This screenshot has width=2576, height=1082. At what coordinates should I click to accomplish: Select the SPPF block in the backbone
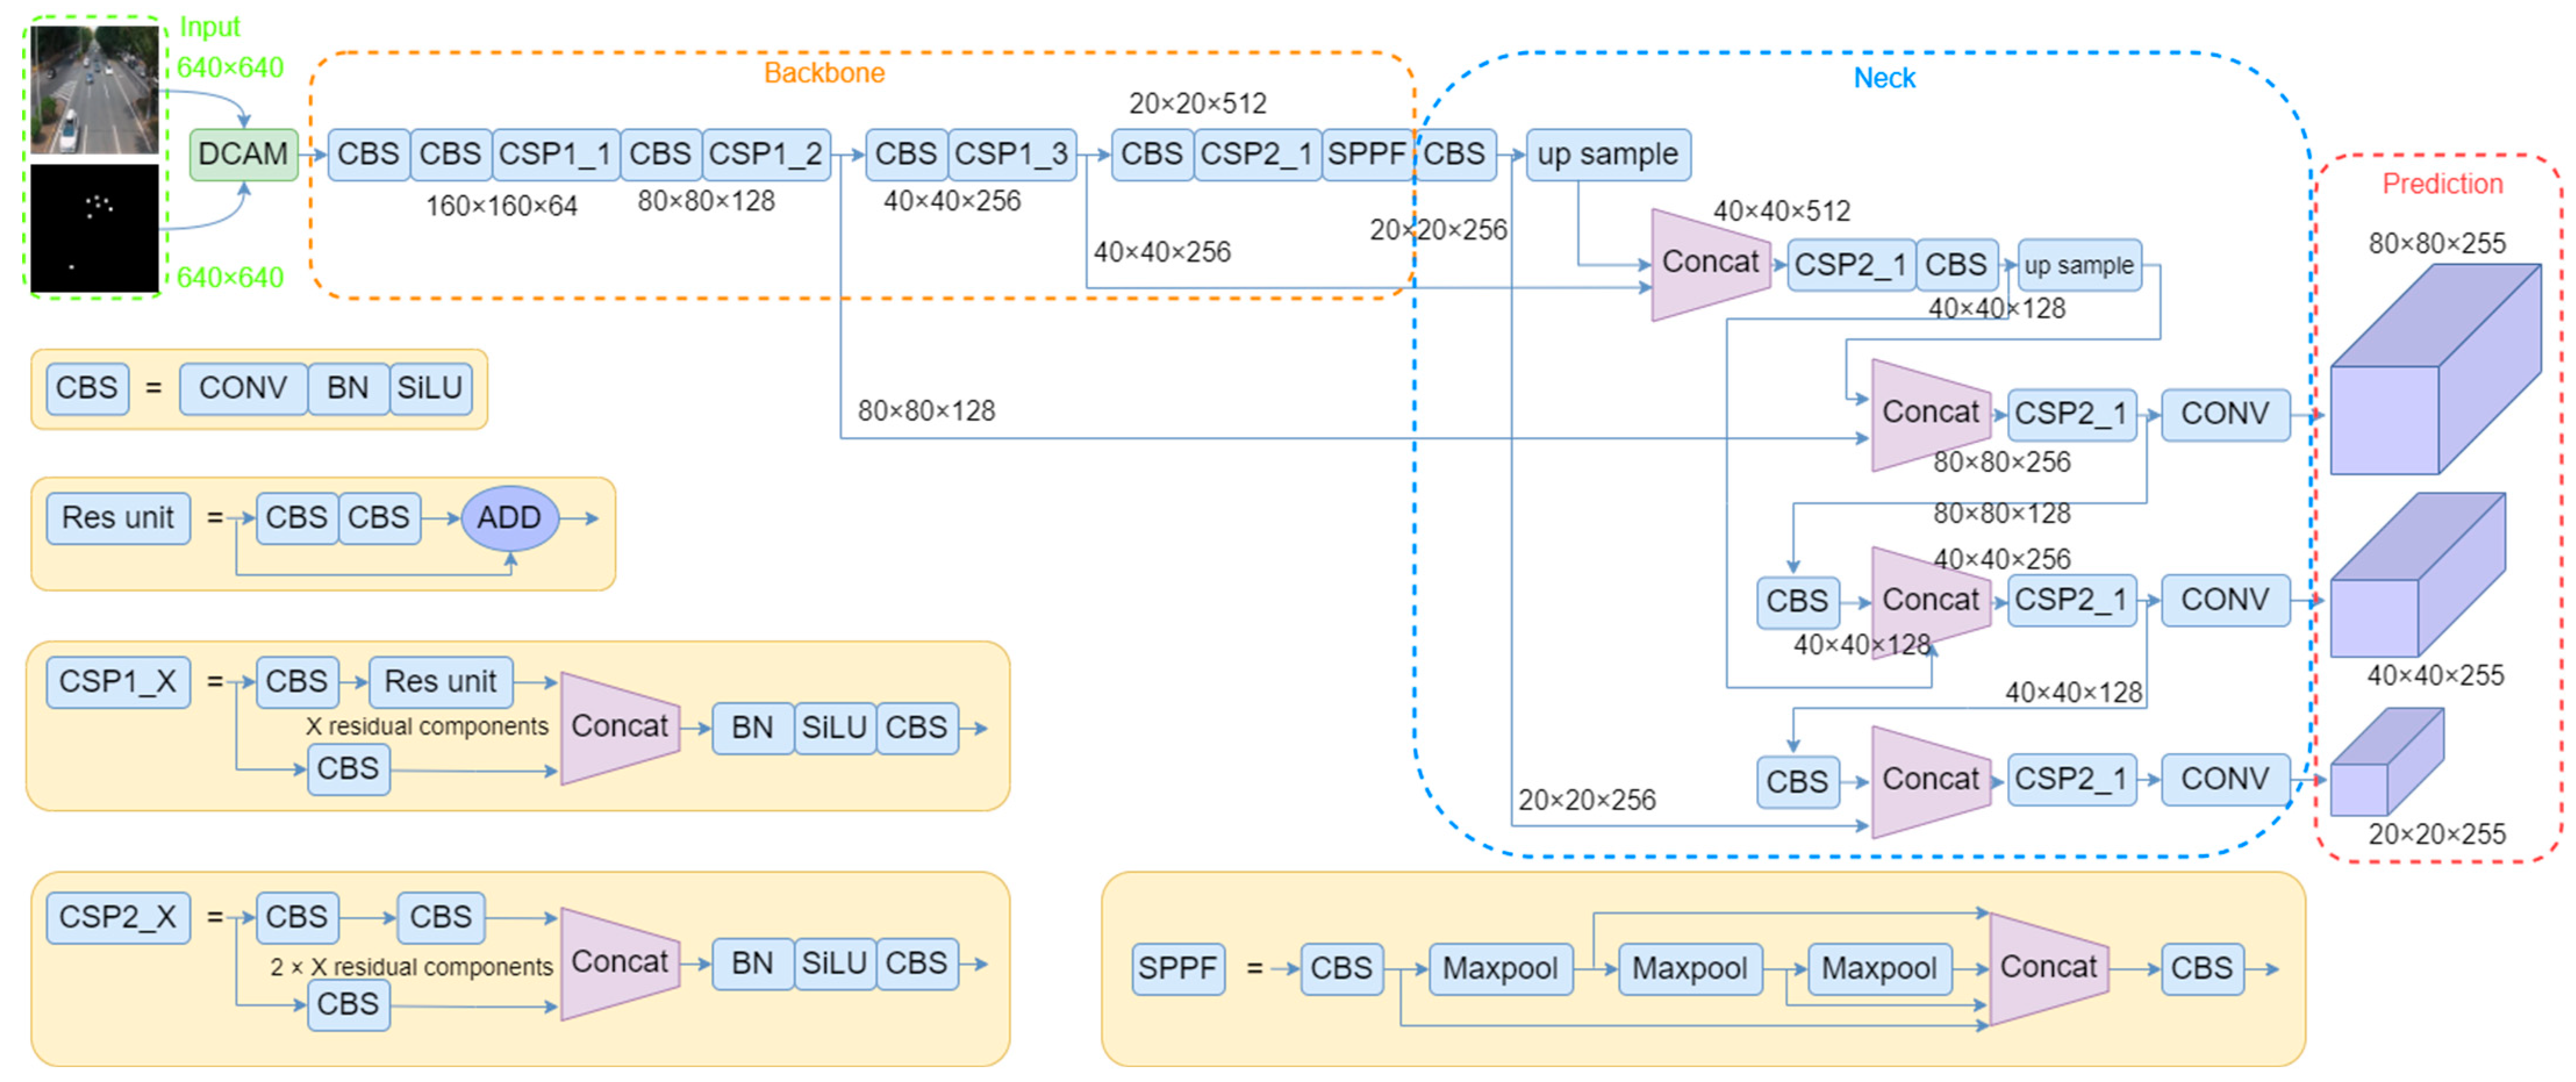pyautogui.click(x=1366, y=154)
